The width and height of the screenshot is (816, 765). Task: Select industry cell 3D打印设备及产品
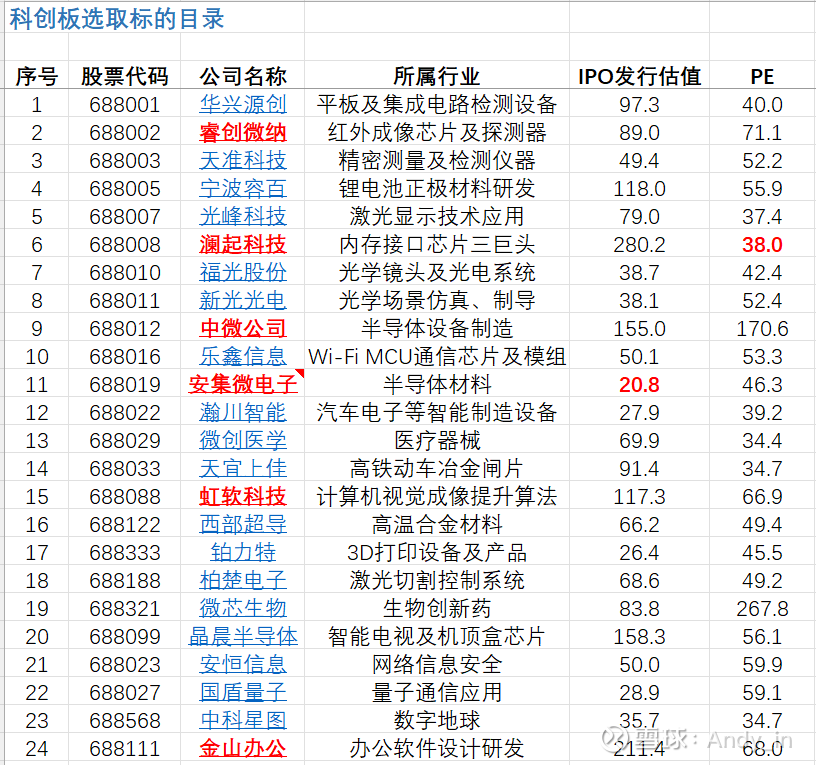tap(437, 553)
